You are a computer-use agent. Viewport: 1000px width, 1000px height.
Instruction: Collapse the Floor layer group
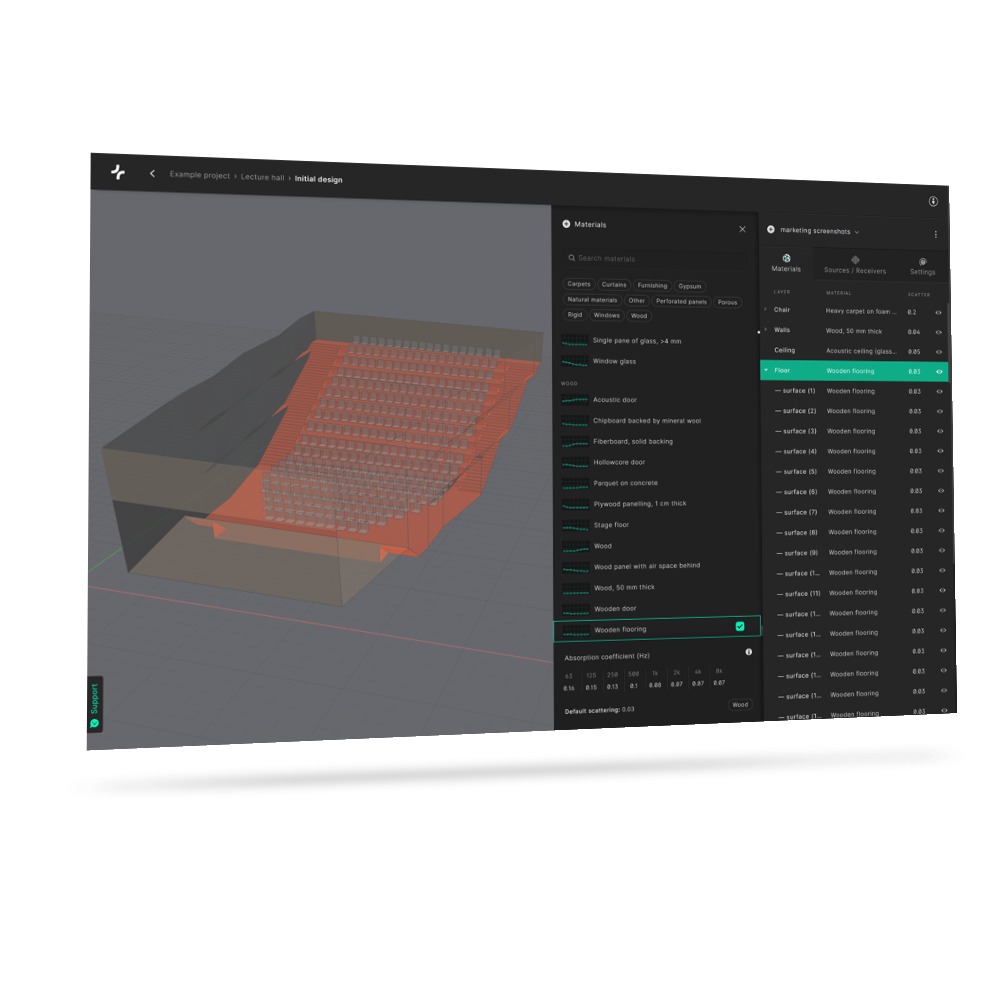tap(766, 370)
